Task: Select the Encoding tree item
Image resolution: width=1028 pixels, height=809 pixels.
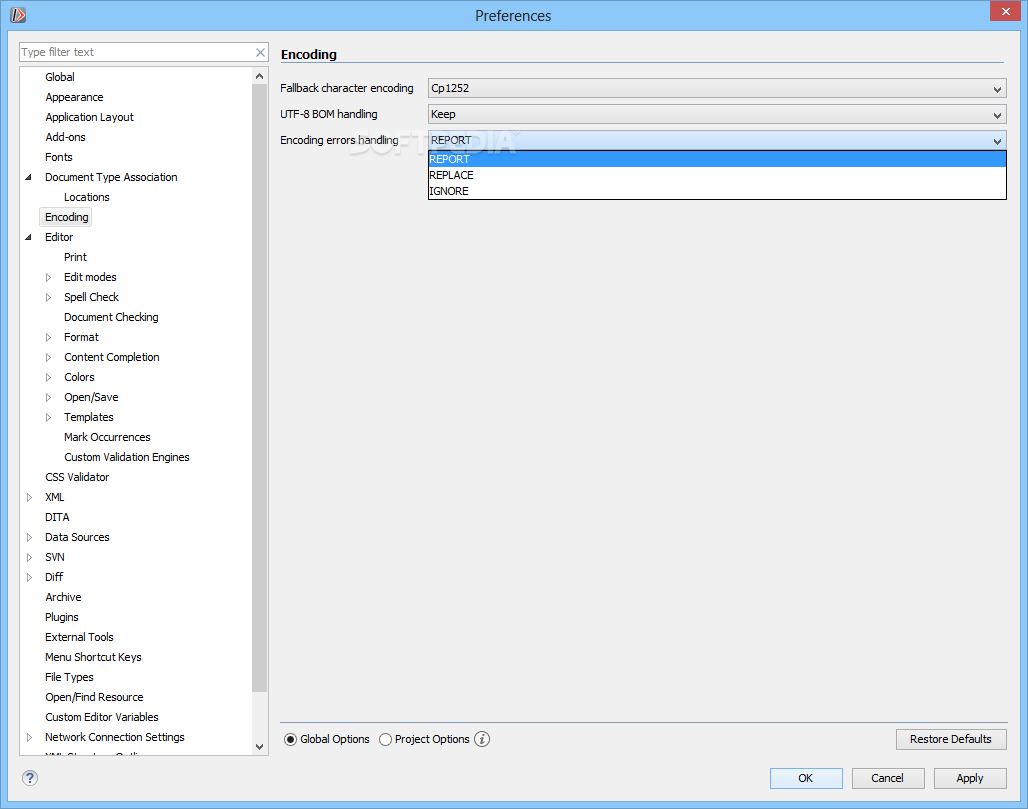Action: pos(66,217)
